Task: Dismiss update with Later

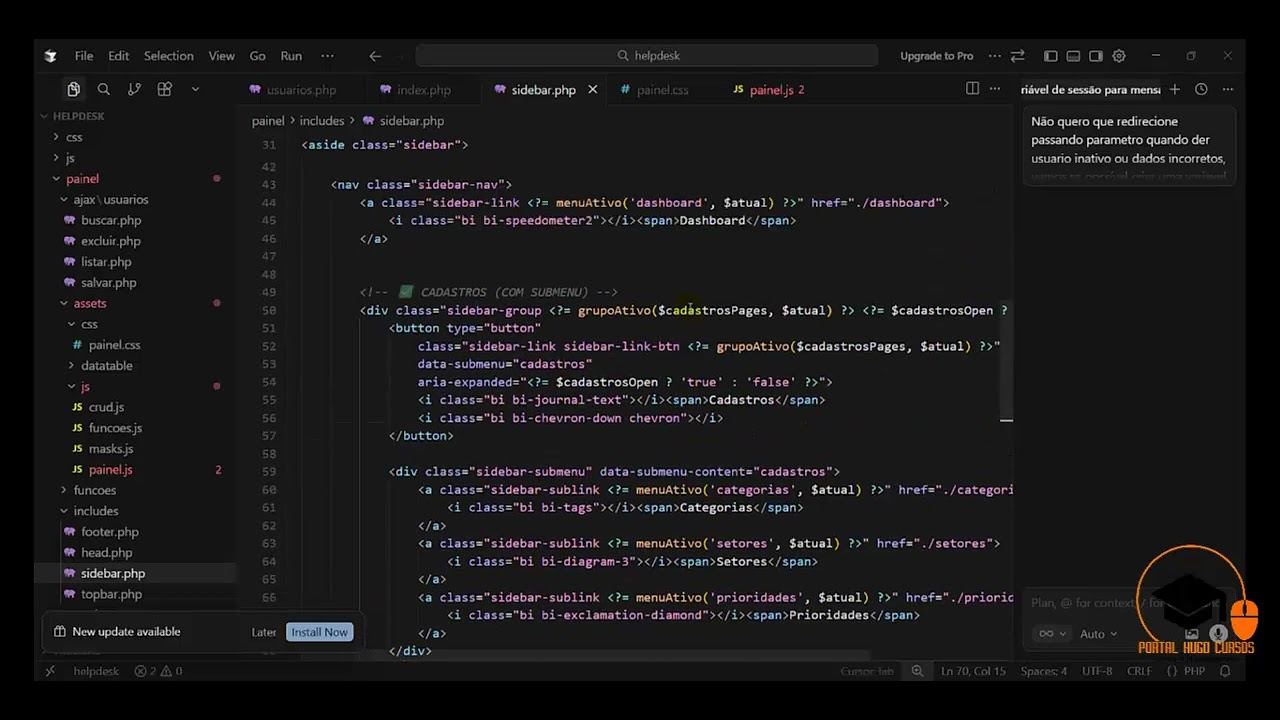Action: coord(264,632)
